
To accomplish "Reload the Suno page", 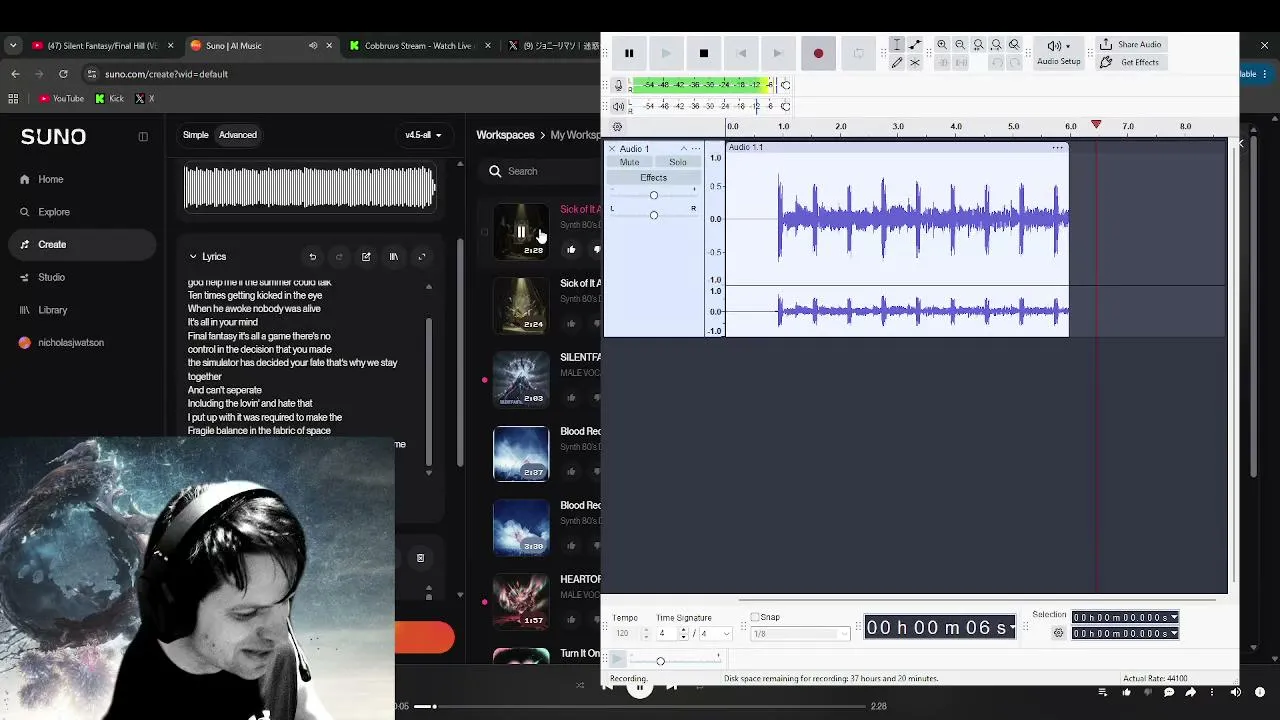I will [63, 74].
